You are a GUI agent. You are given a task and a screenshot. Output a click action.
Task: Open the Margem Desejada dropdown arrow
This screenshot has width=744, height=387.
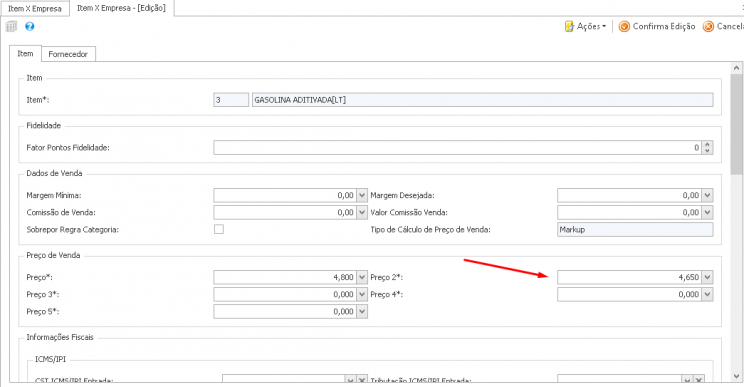707,195
